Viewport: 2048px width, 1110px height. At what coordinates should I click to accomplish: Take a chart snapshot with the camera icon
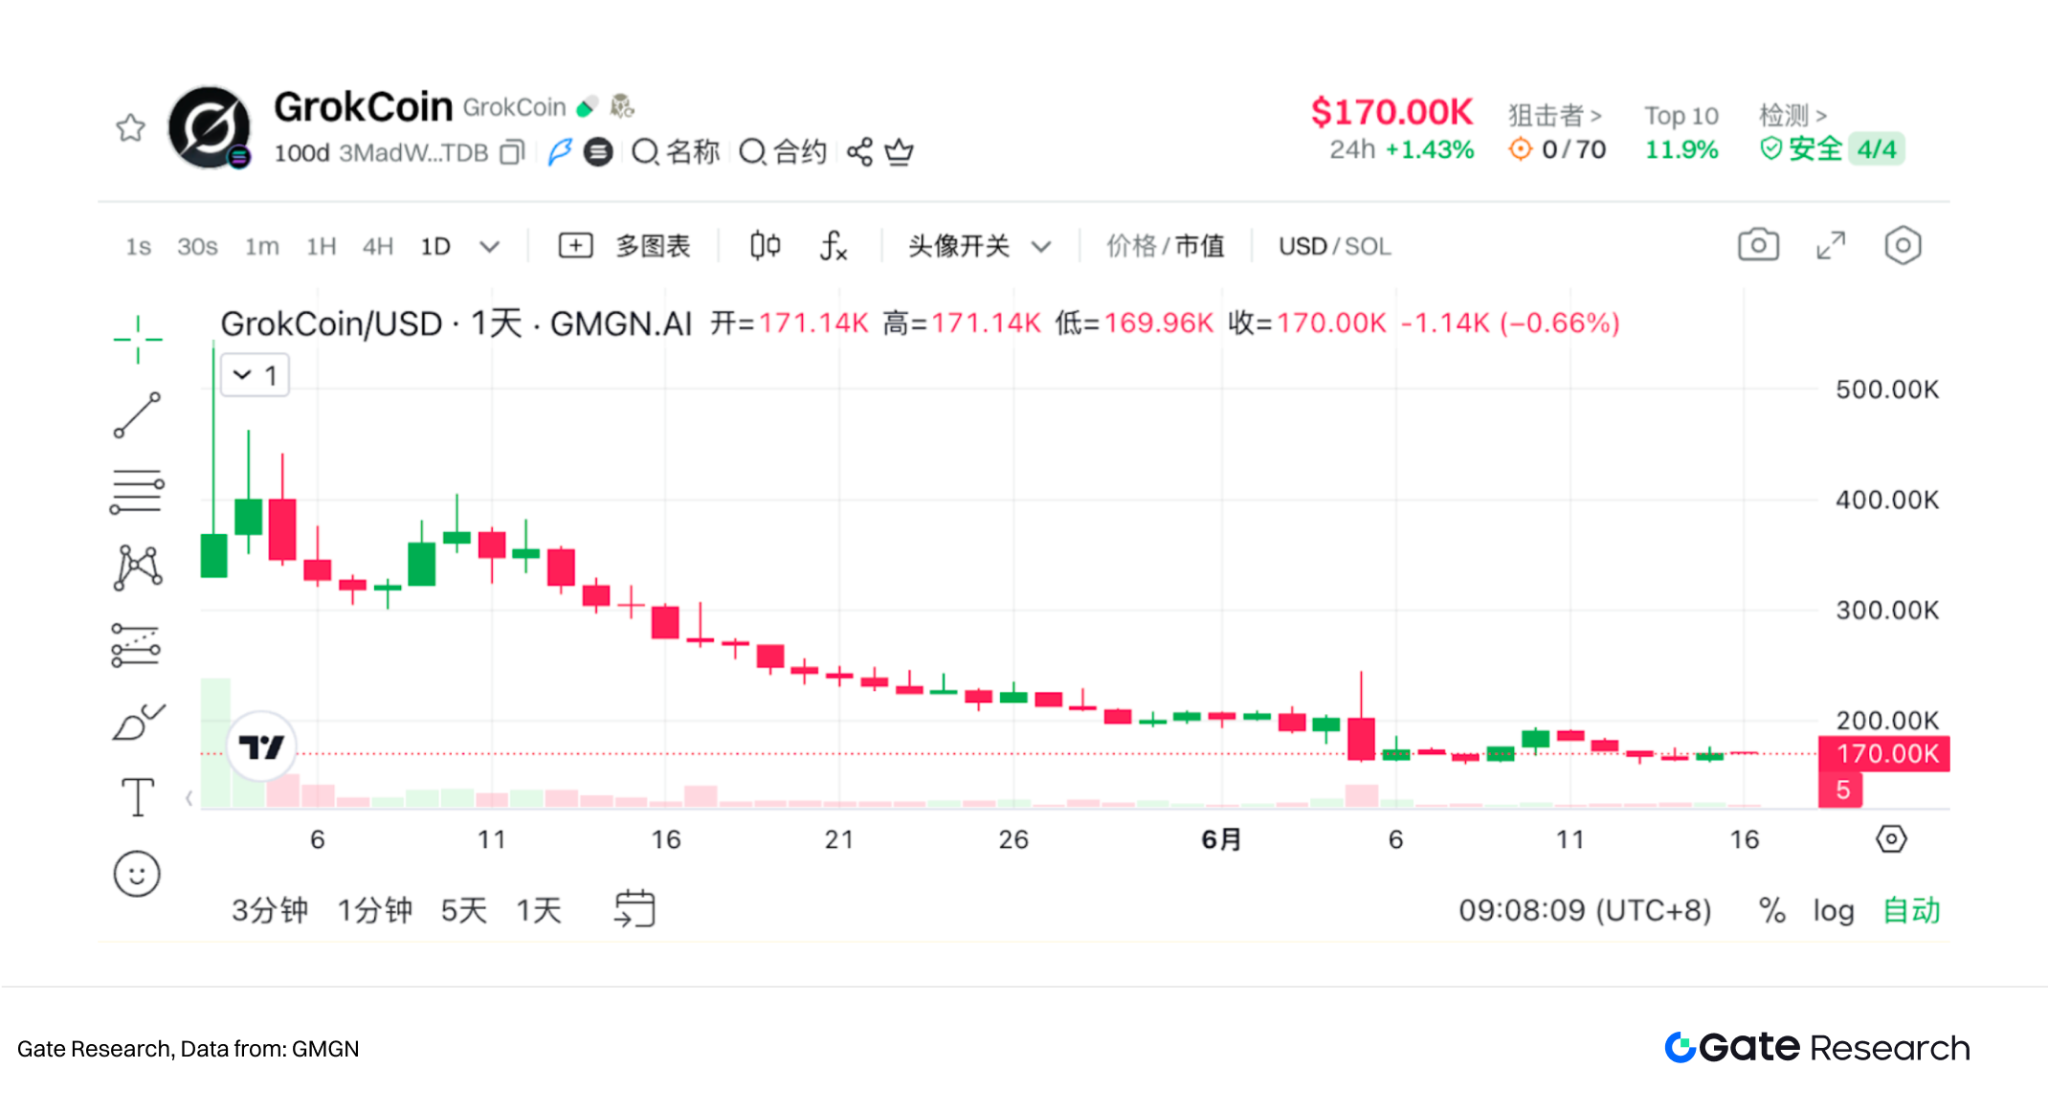point(1758,245)
